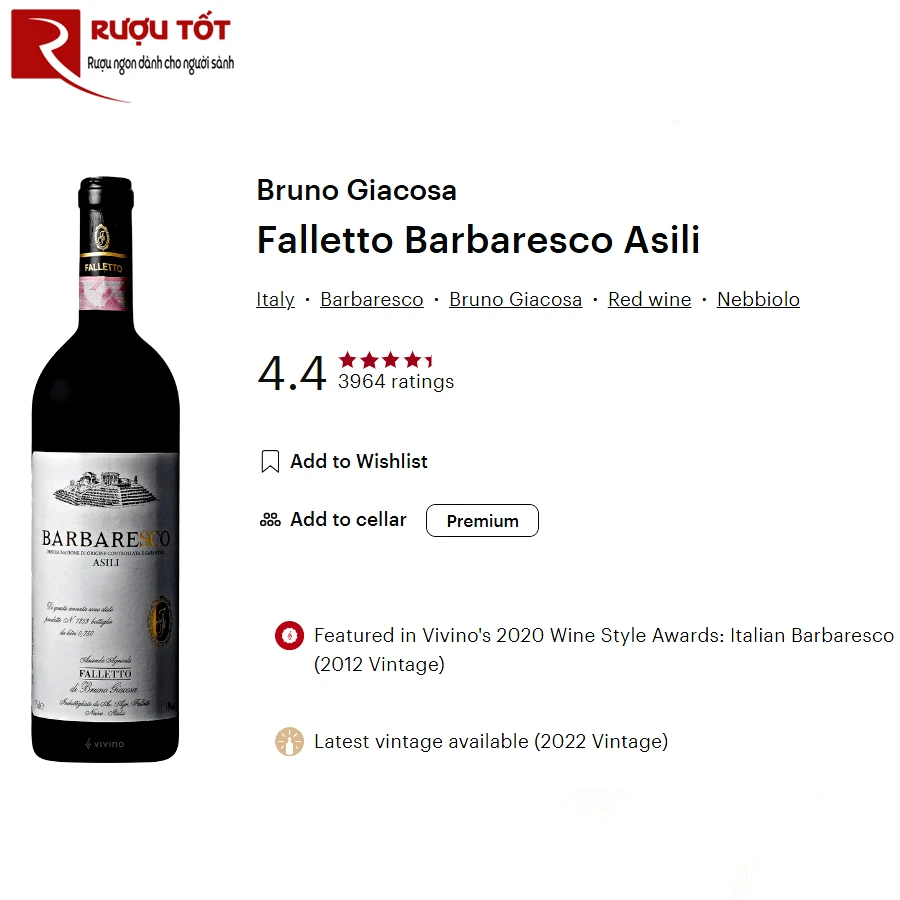Click the wishlist bookmark icon
The image size is (900, 900).
coord(270,461)
